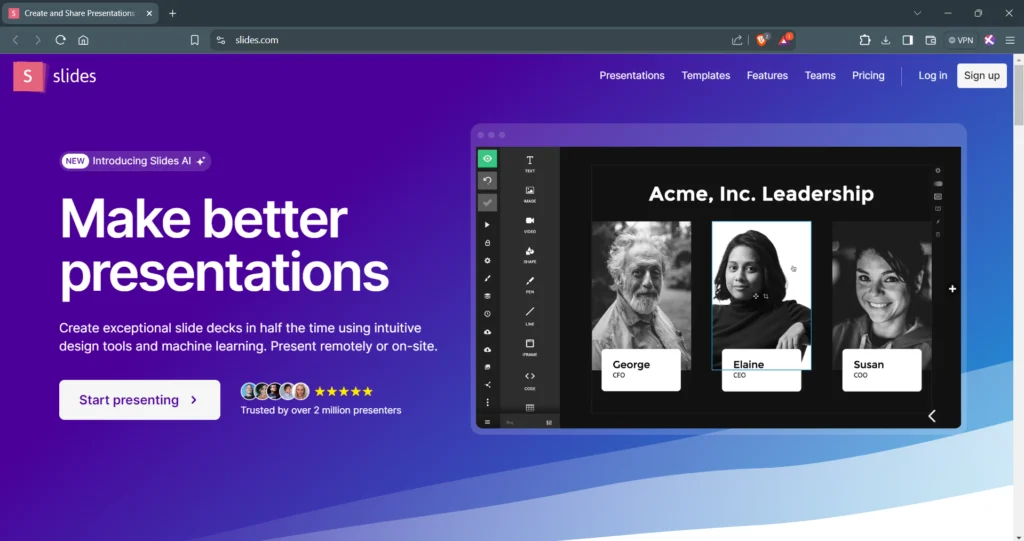Go to browser home page
Viewport: 1024px width, 541px height.
point(83,40)
